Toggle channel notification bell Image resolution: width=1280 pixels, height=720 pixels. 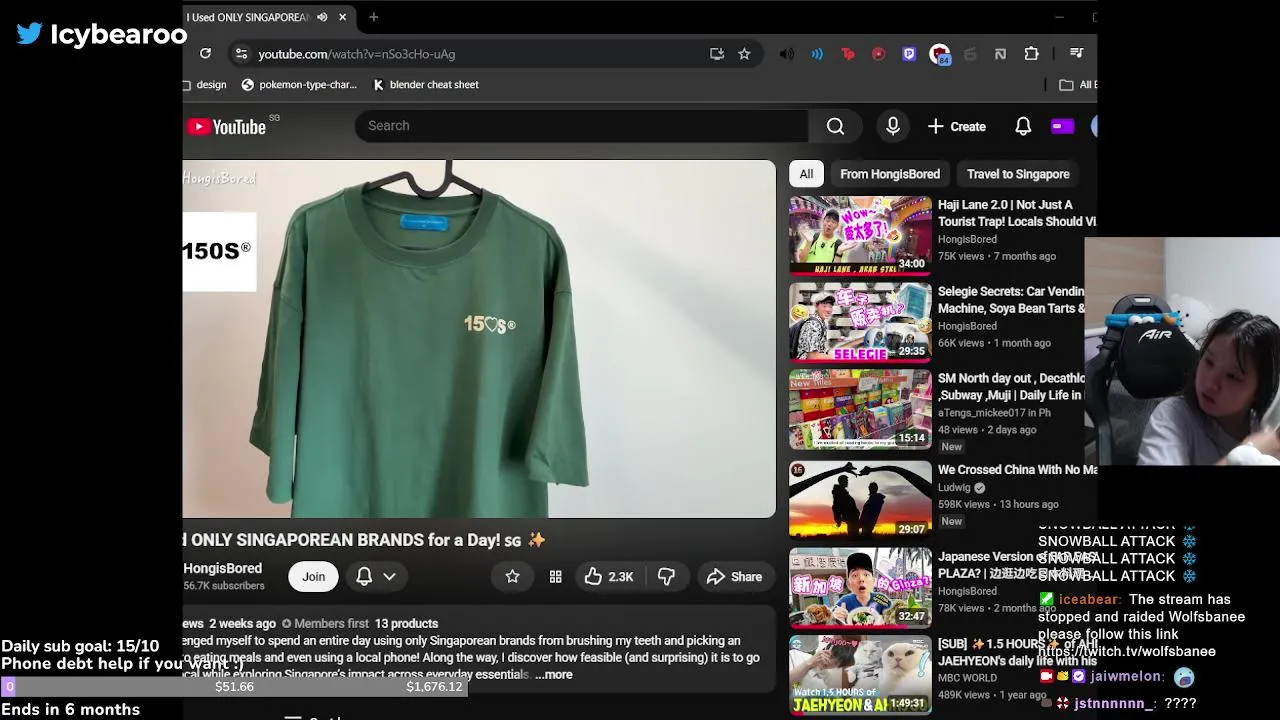[x=364, y=577]
